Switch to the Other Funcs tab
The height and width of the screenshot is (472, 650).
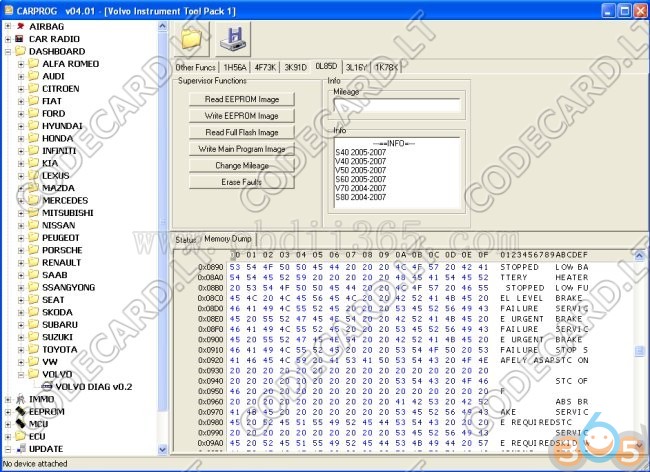[195, 68]
